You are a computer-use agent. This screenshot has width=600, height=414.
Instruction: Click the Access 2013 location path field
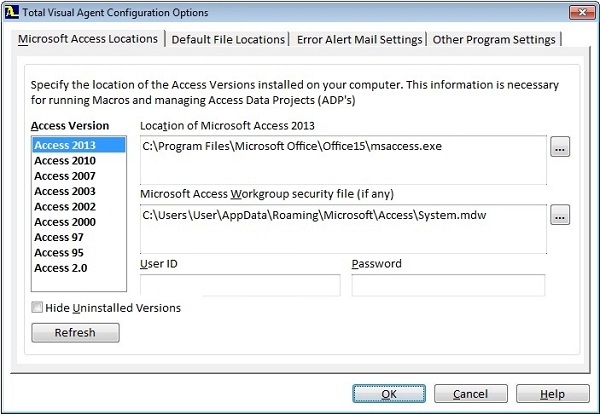[x=343, y=160]
